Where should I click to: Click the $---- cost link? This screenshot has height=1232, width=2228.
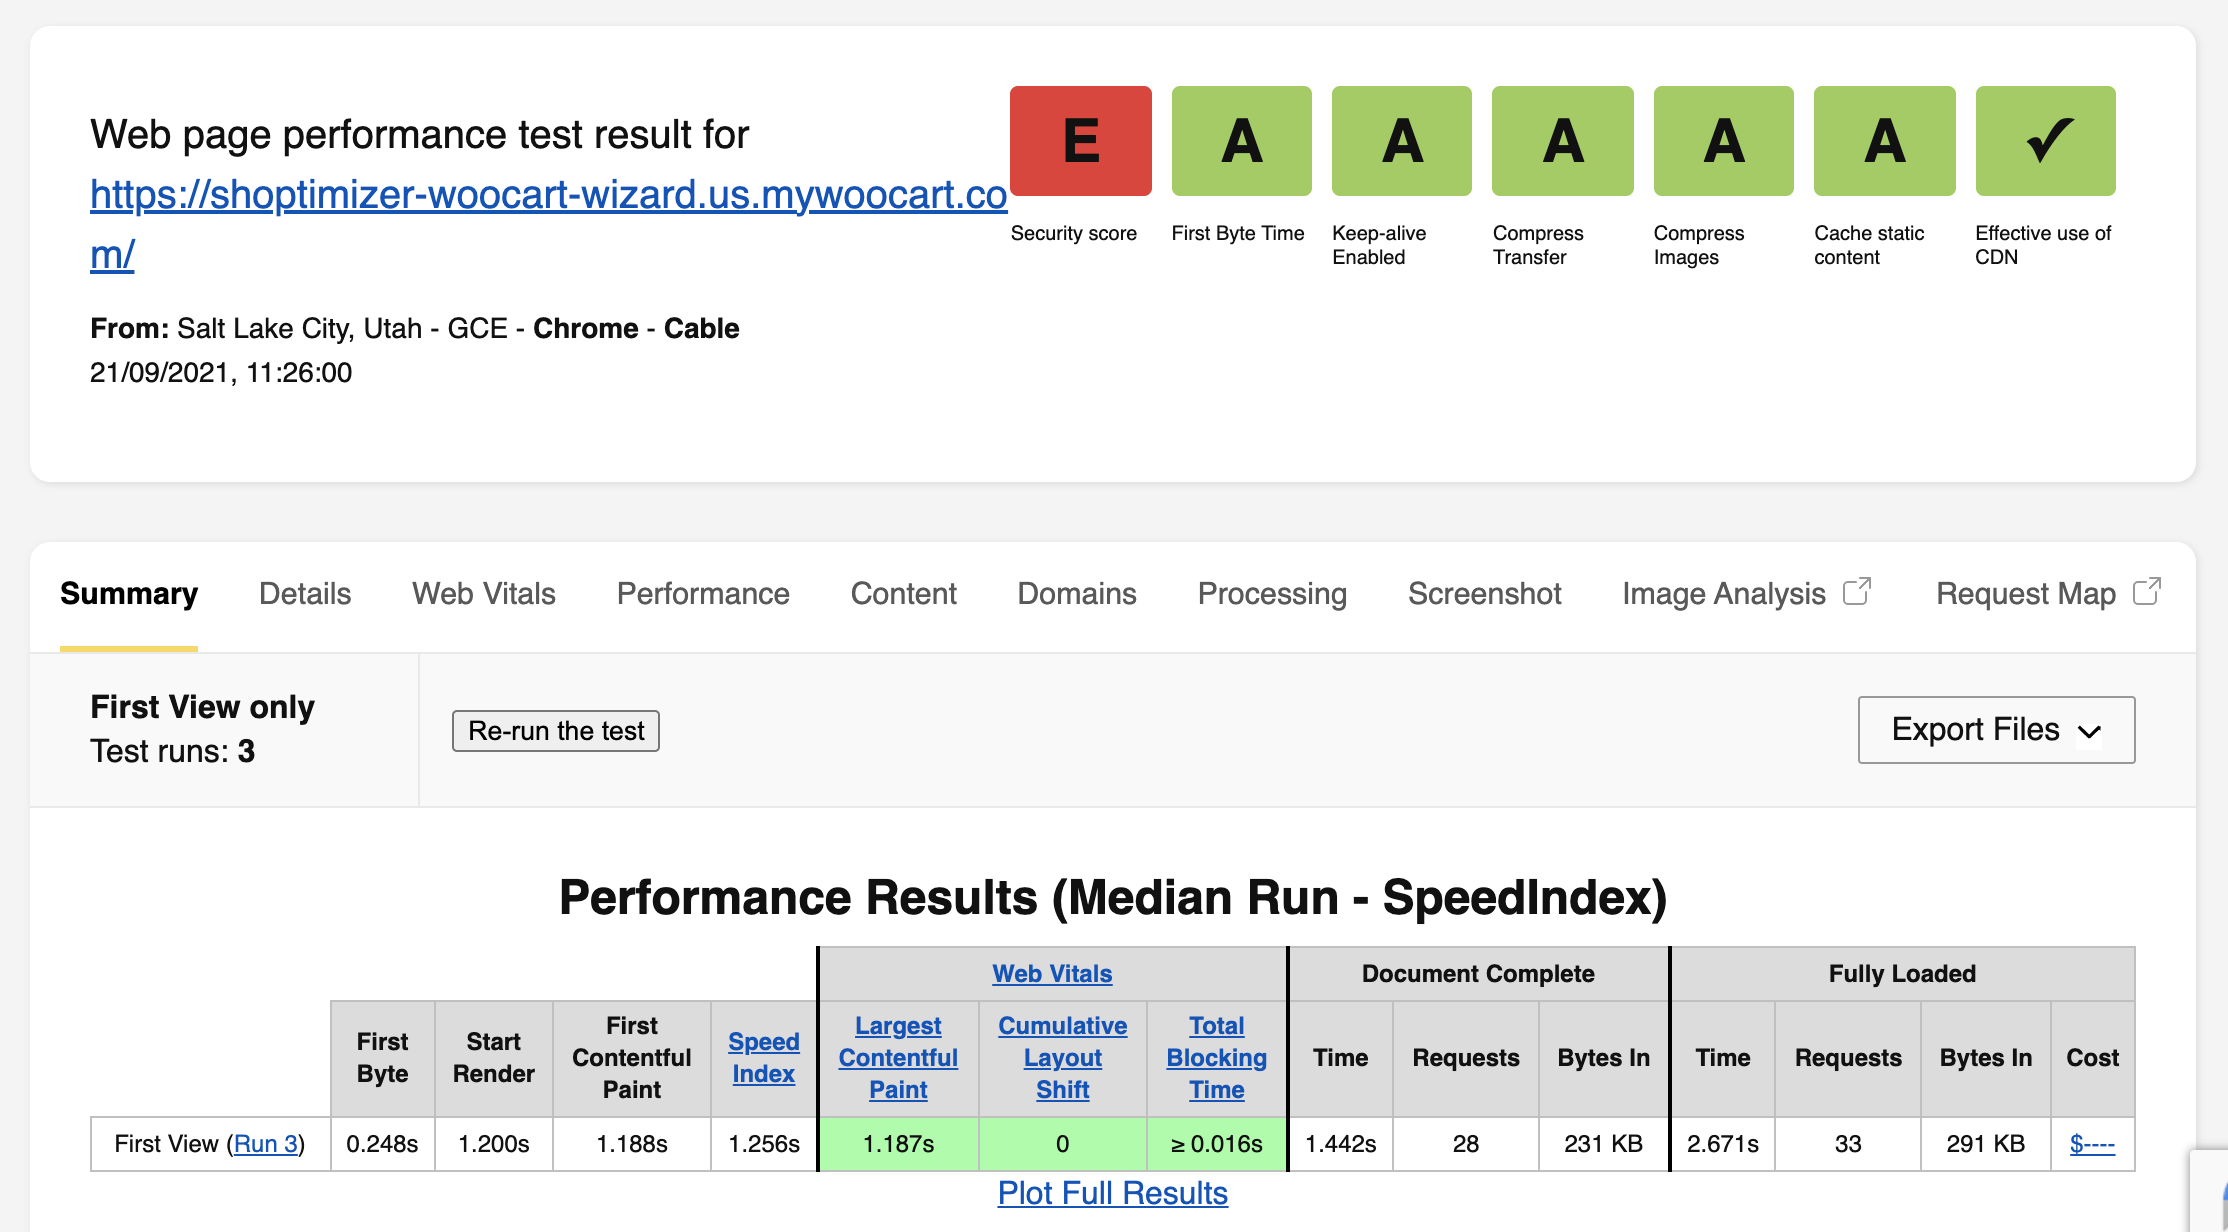[2092, 1144]
